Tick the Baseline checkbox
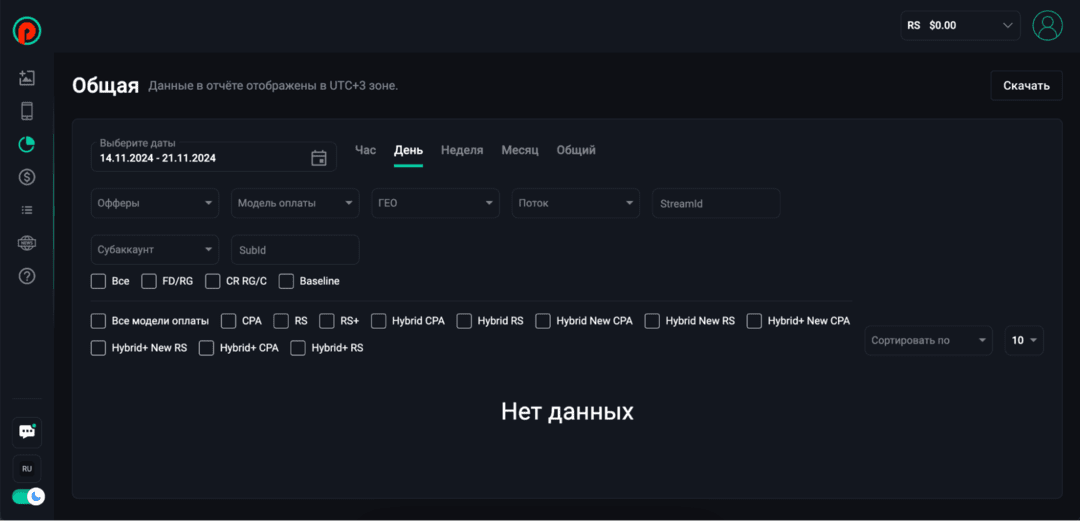This screenshot has width=1080, height=521. click(x=287, y=281)
